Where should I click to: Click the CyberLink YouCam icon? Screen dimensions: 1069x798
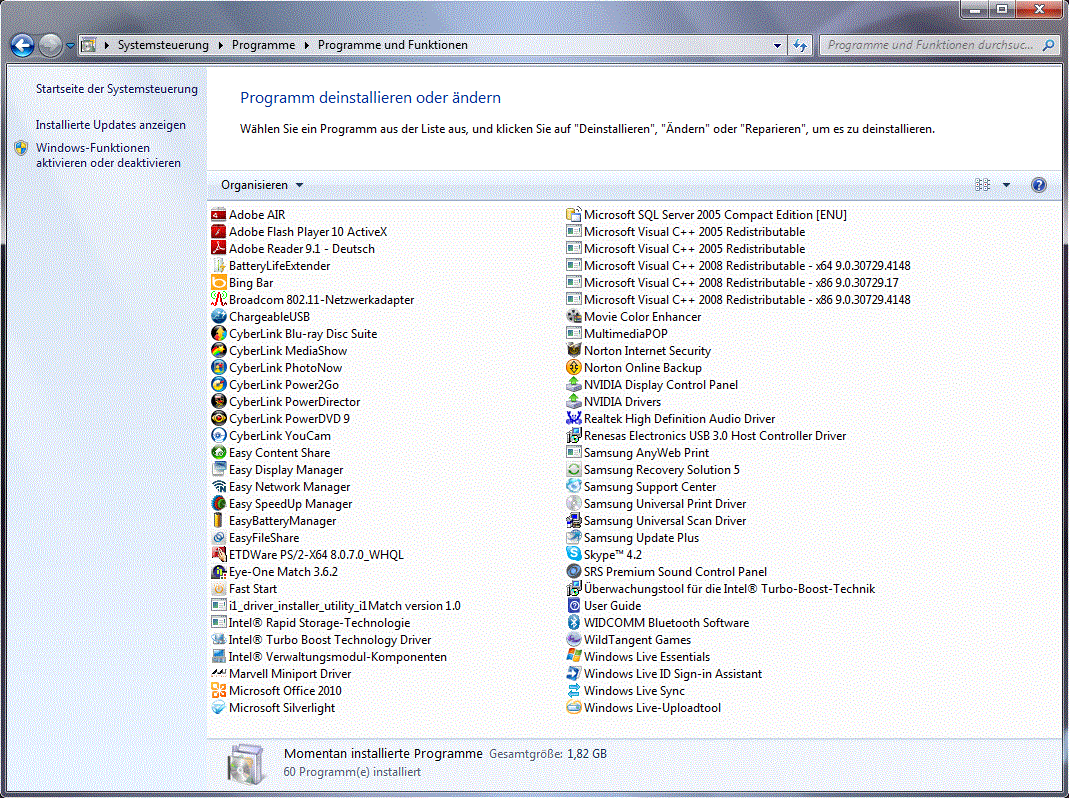219,436
